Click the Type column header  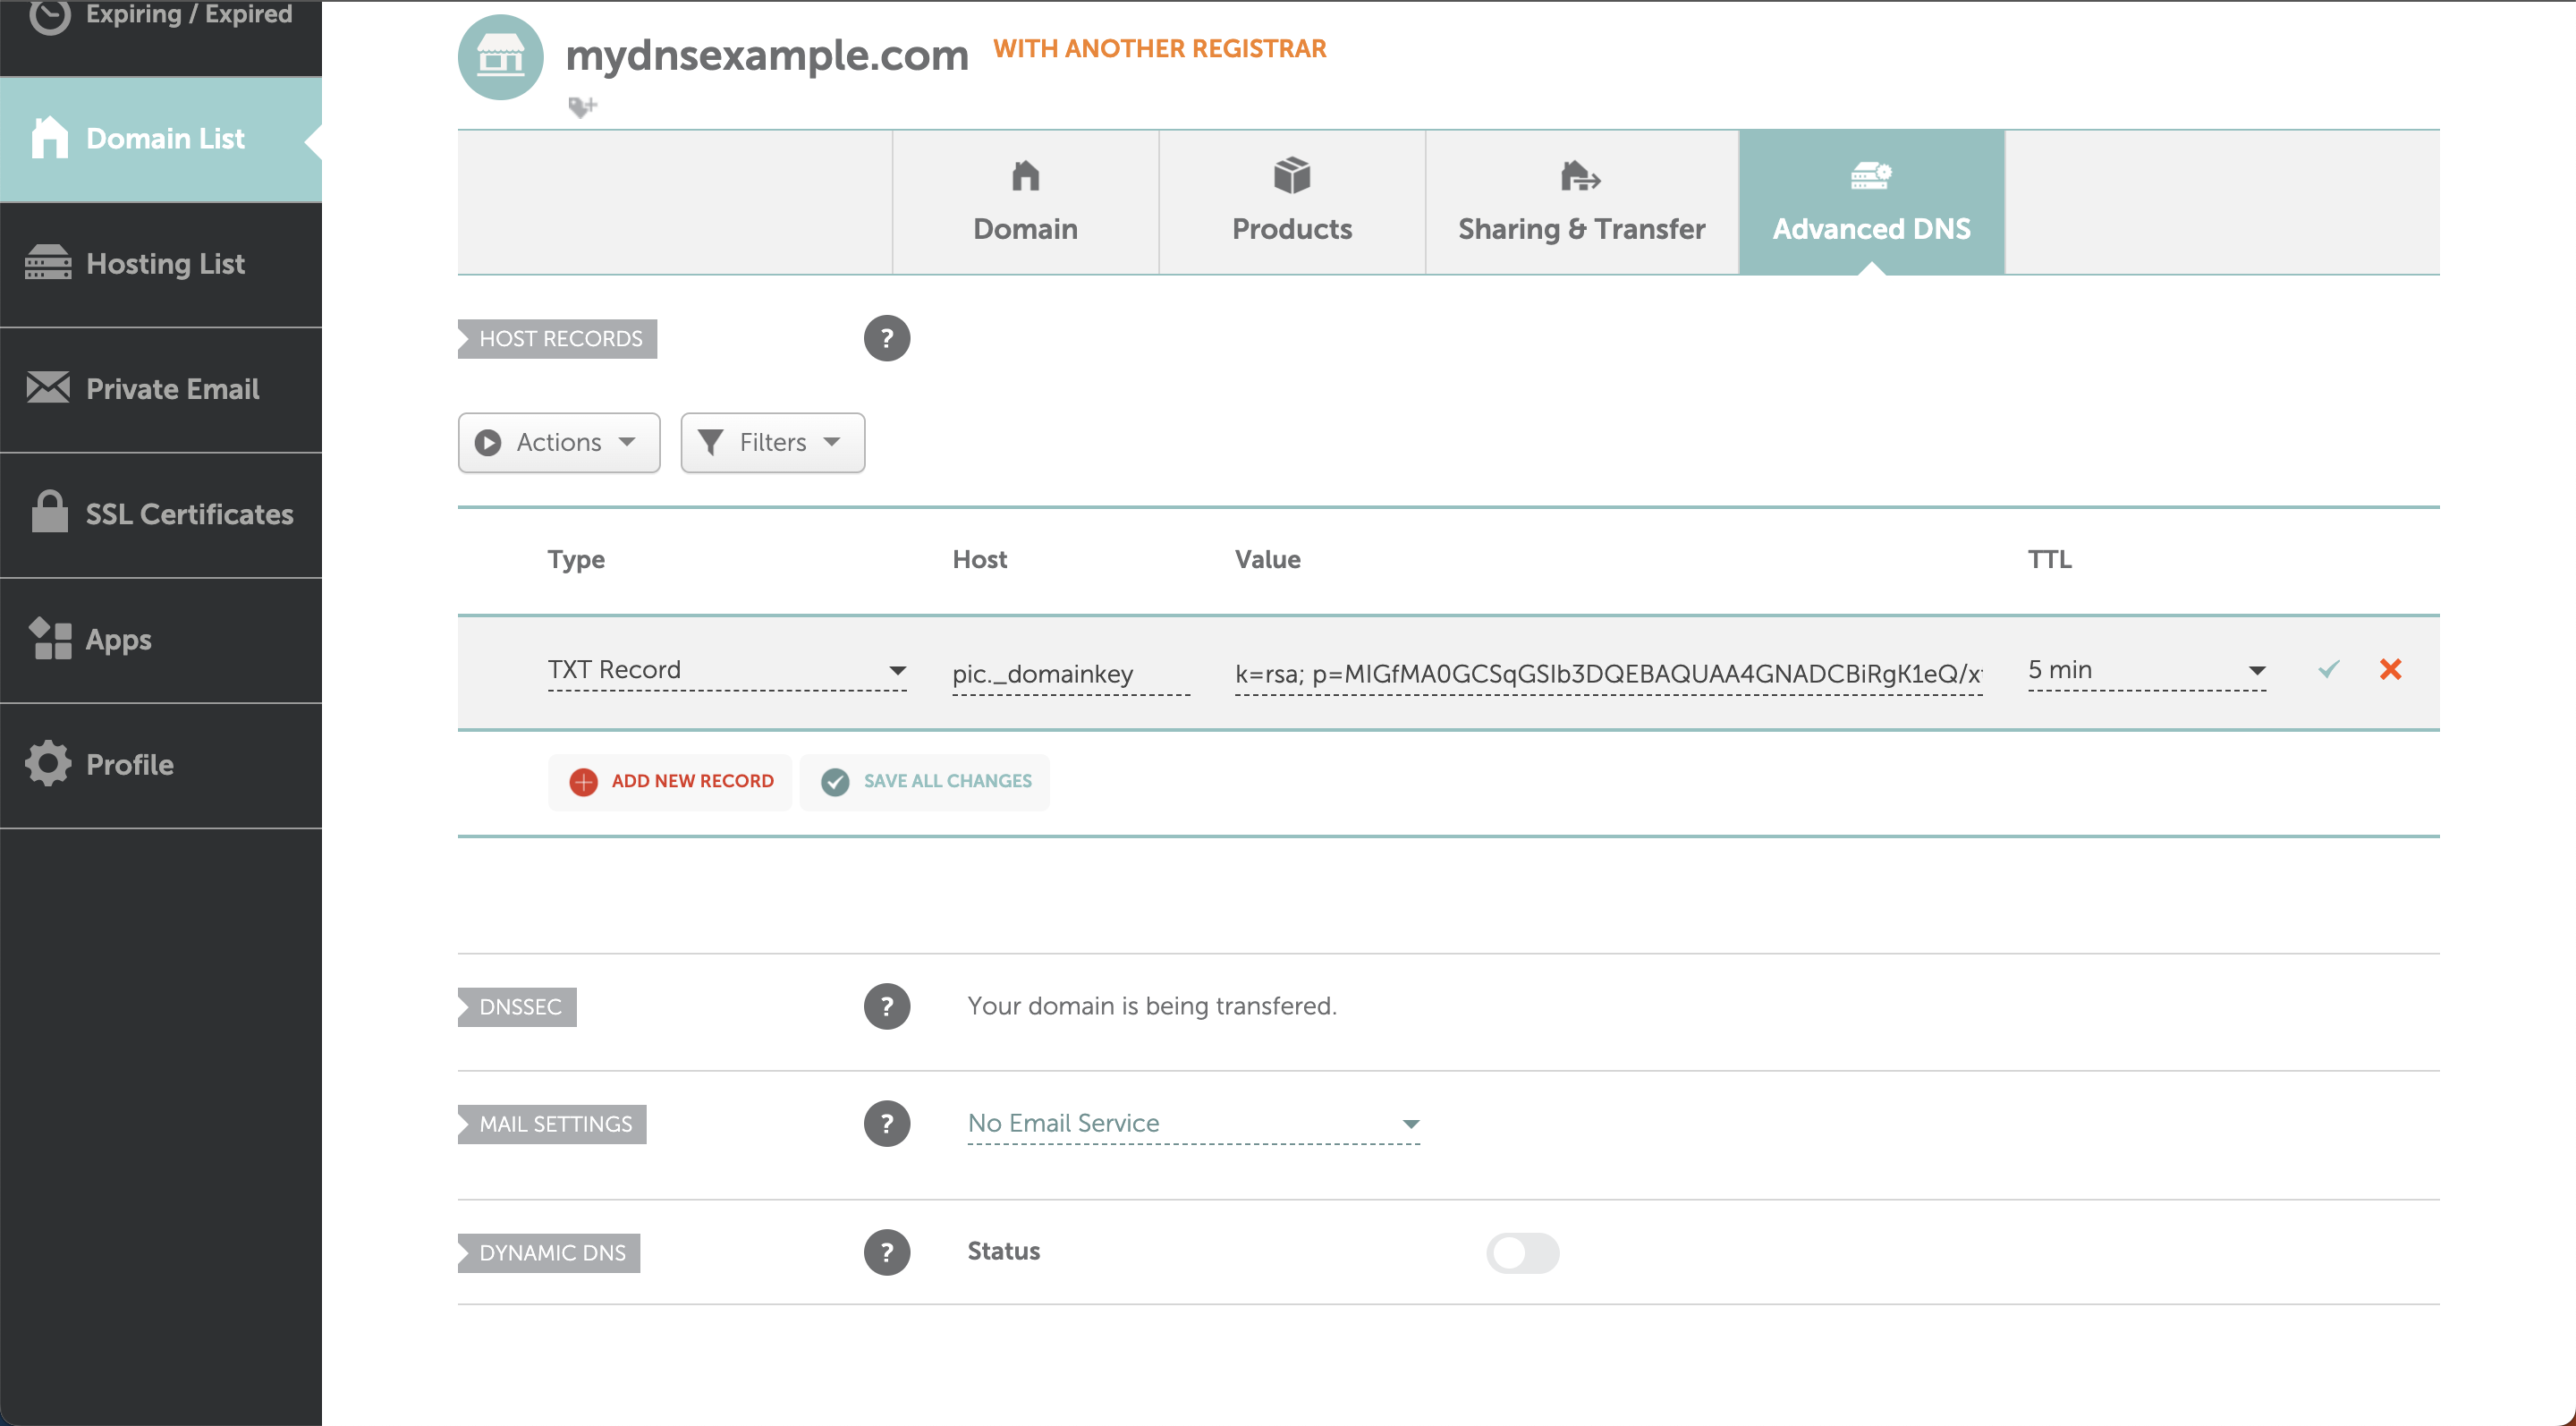[576, 560]
